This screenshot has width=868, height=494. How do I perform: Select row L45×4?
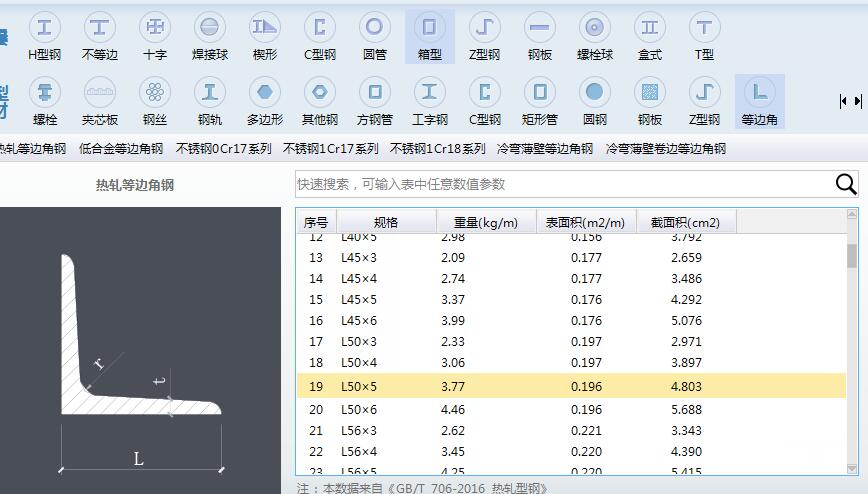click(571, 279)
